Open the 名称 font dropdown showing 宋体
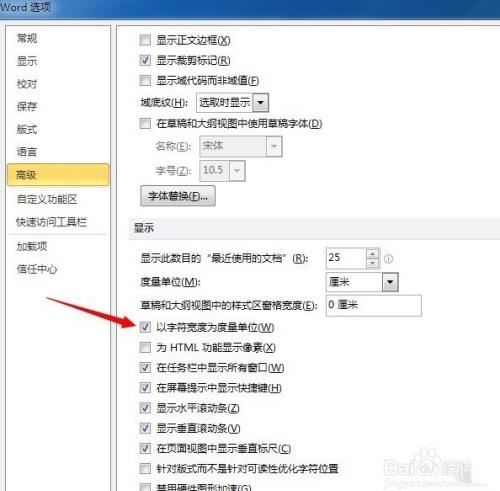 pos(274,146)
